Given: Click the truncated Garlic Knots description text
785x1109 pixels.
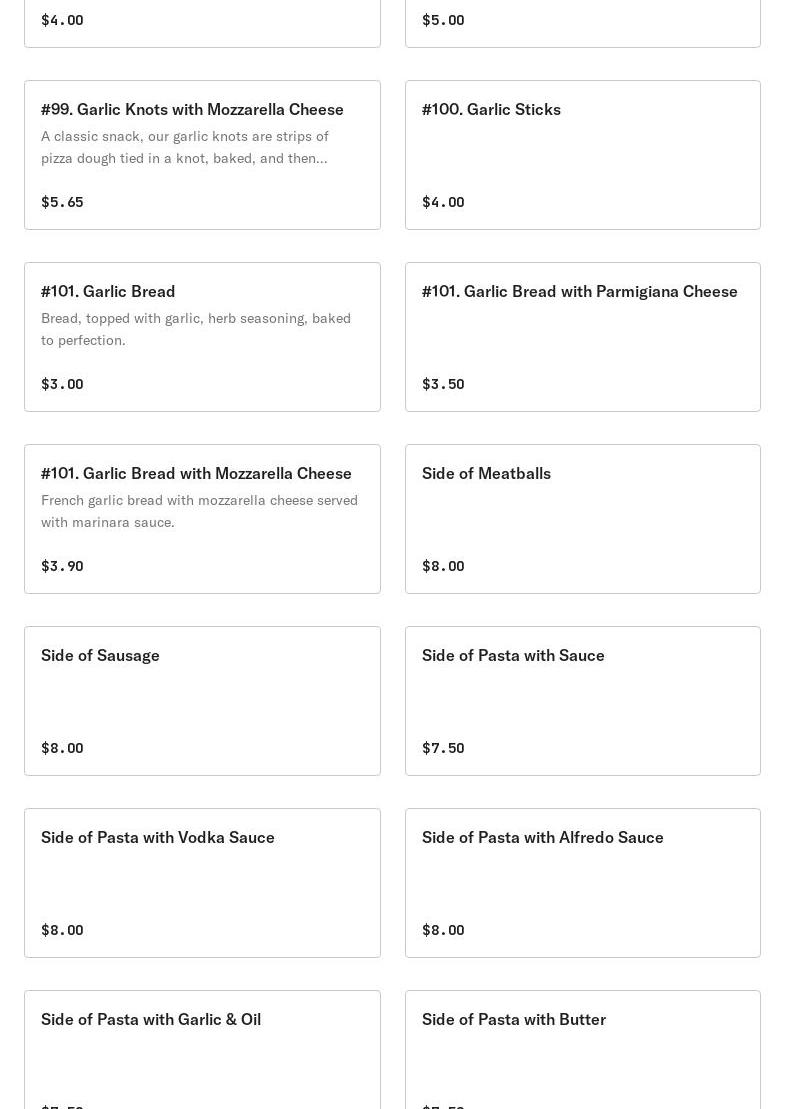Looking at the screenshot, I should (x=185, y=147).
